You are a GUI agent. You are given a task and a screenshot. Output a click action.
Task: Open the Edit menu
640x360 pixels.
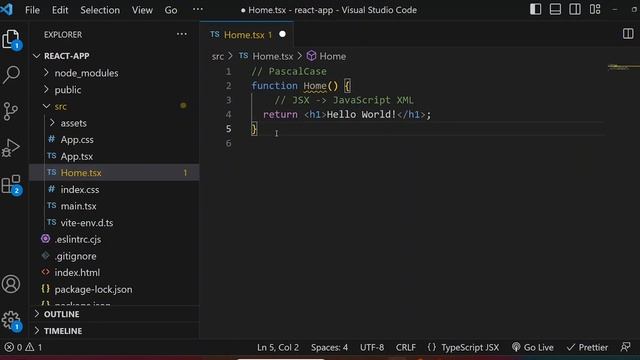[x=60, y=10]
